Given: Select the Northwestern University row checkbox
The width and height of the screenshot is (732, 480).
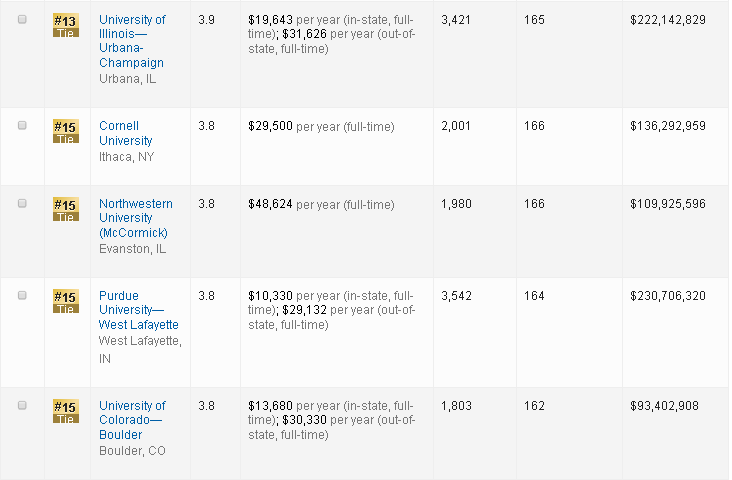Looking at the screenshot, I should [x=23, y=203].
